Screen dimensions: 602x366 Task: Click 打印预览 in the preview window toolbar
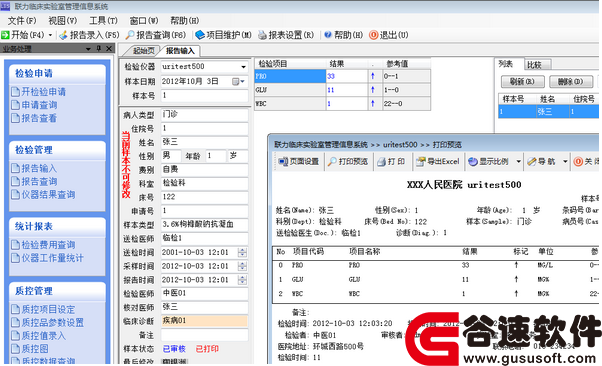348,162
